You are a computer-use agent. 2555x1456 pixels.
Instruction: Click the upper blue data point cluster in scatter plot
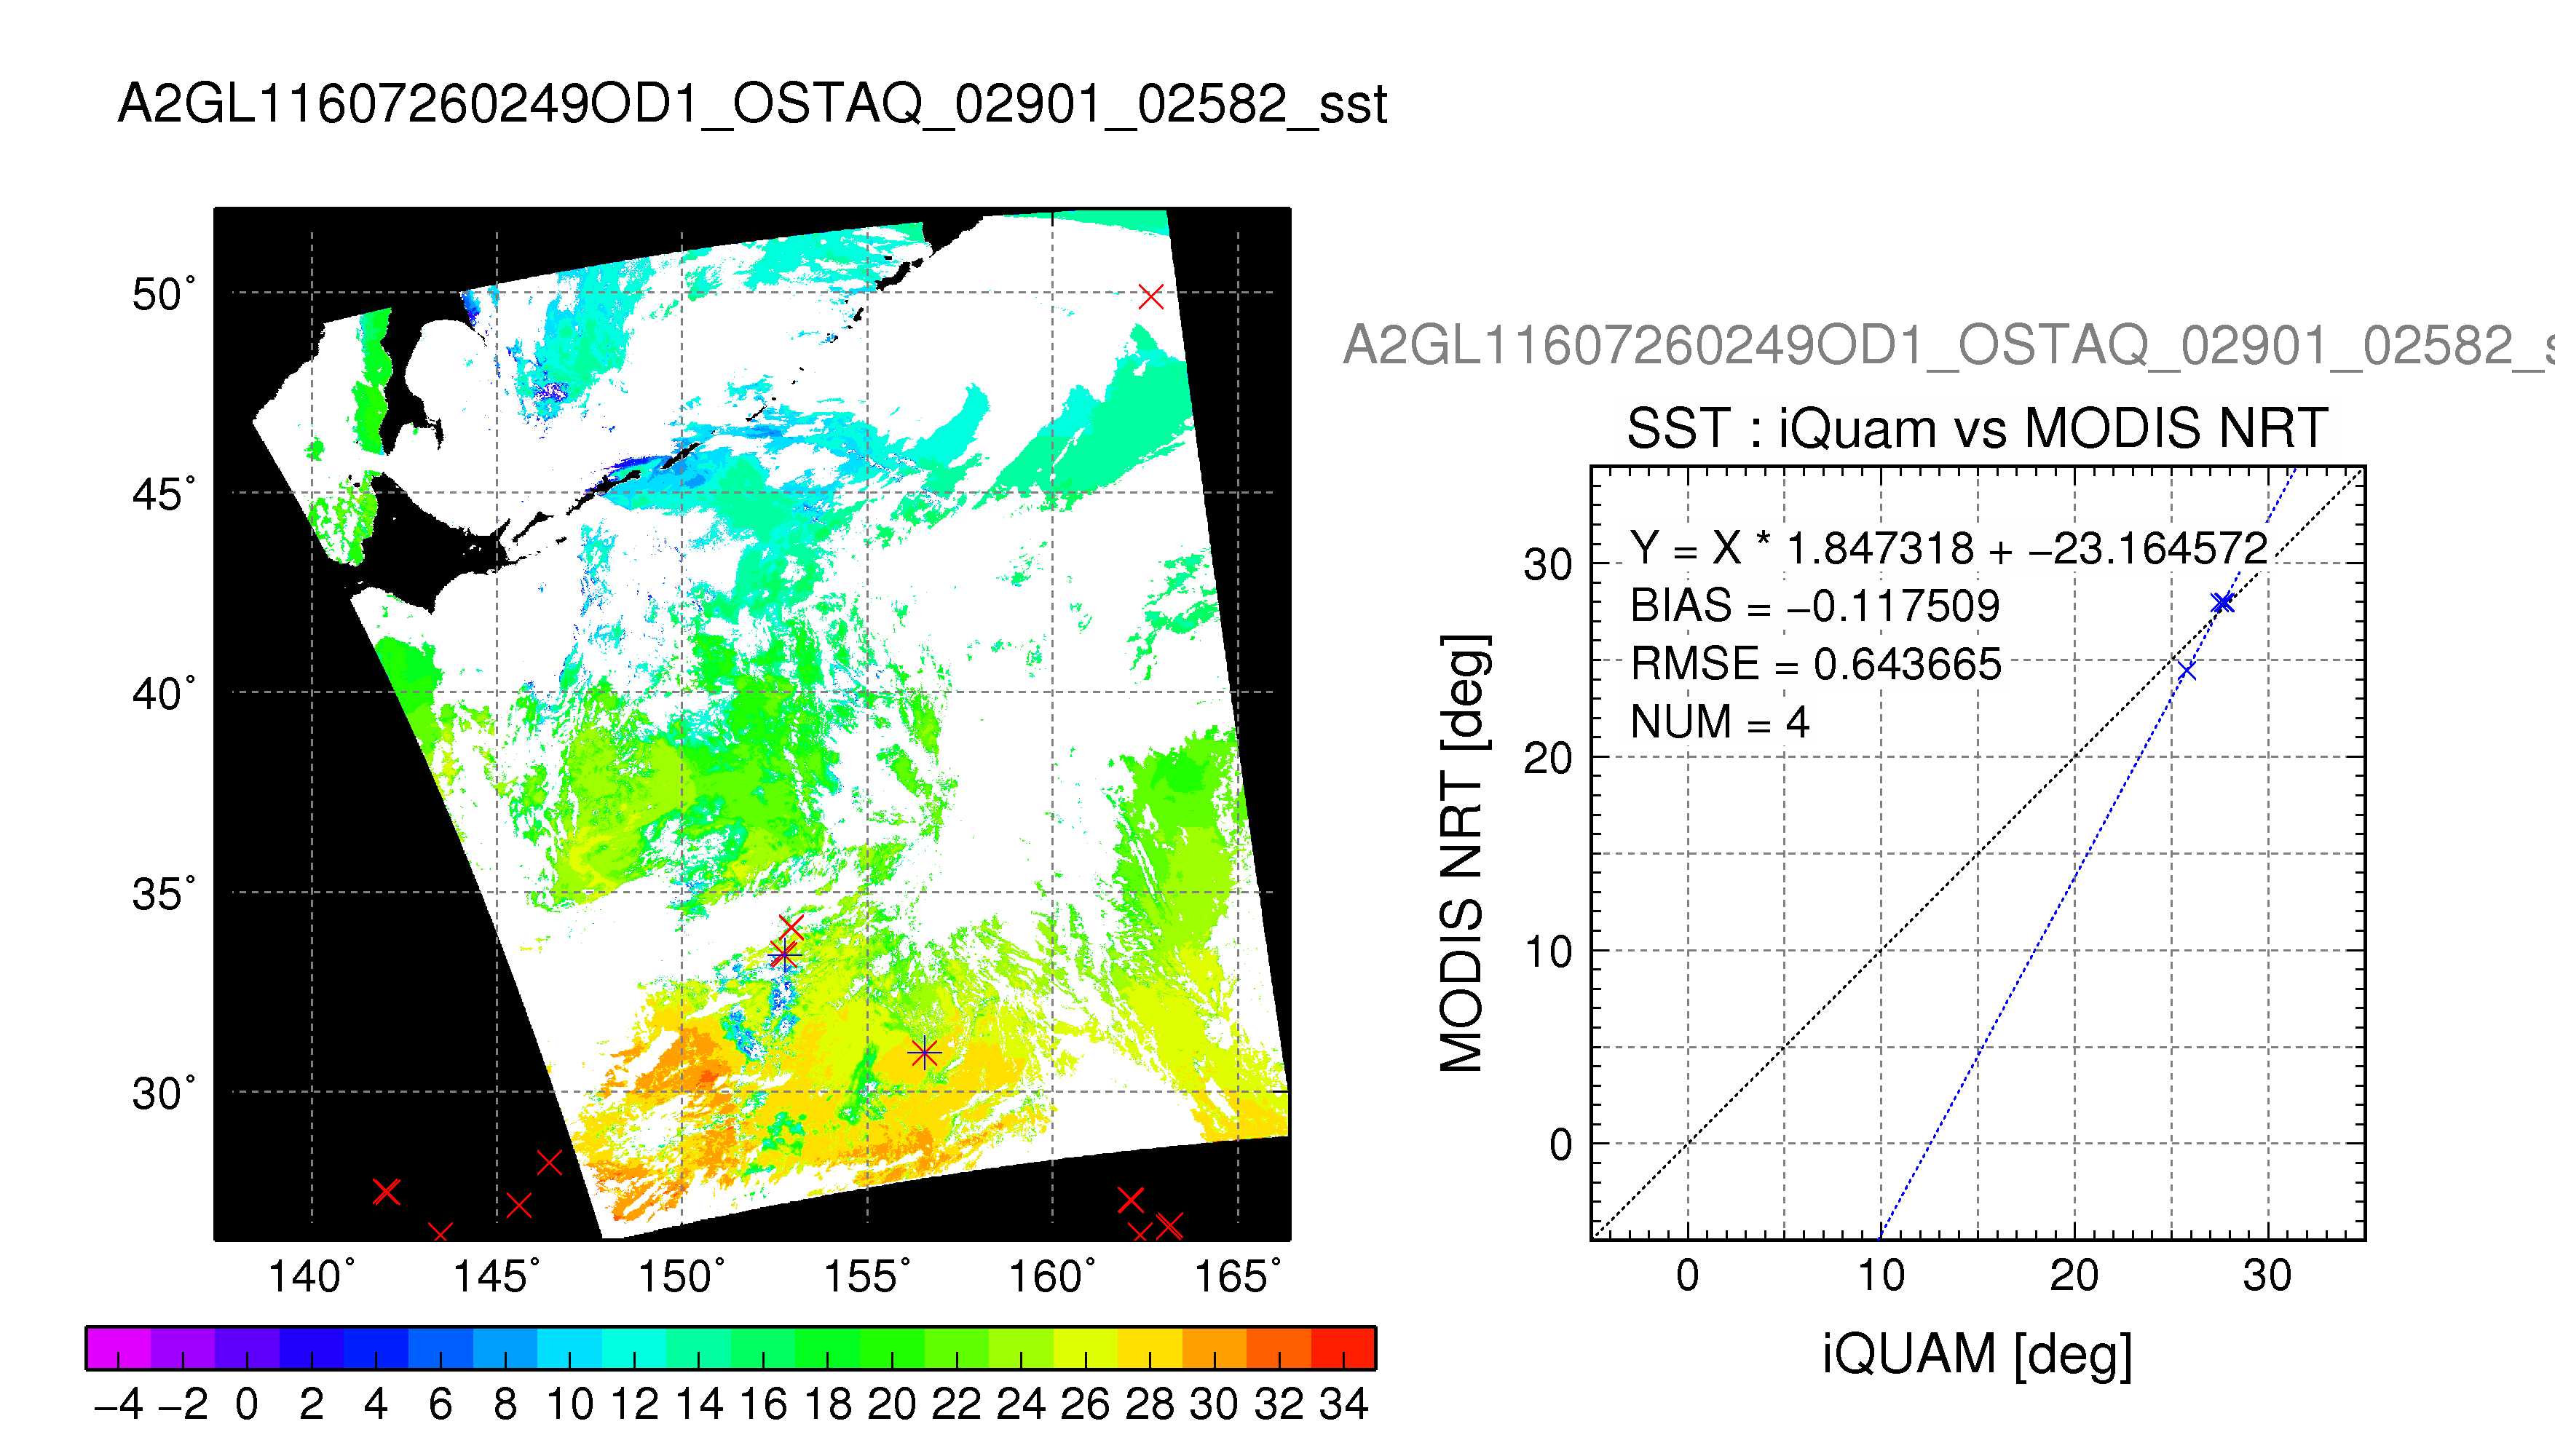click(2222, 603)
